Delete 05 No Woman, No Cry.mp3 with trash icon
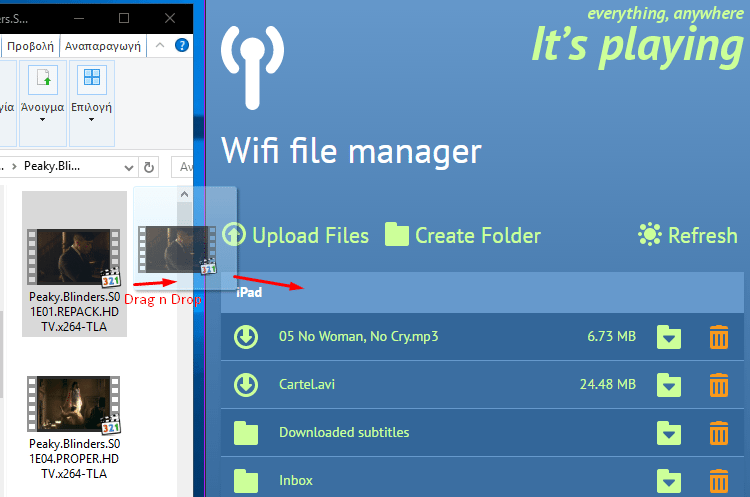Viewport: 750px width, 497px height. coord(719,337)
